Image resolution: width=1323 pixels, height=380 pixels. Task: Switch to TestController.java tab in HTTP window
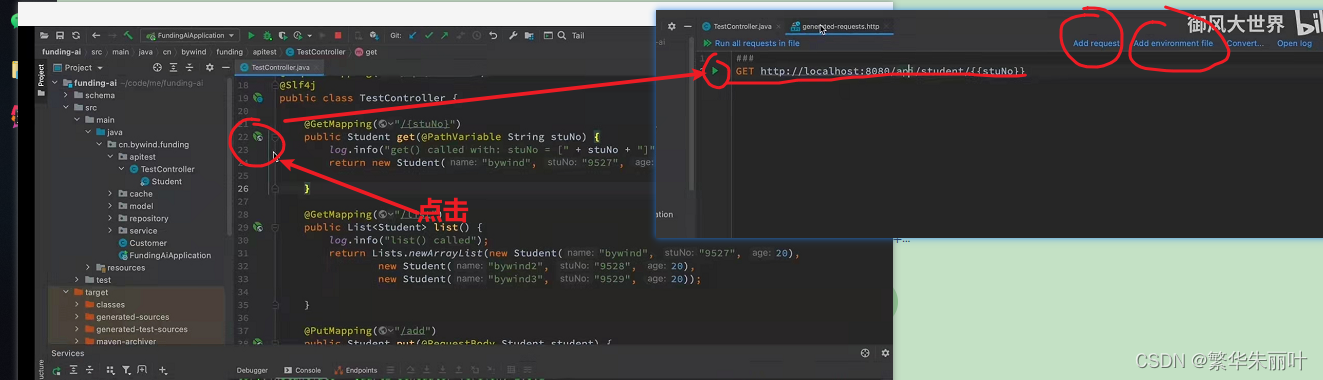(x=742, y=26)
